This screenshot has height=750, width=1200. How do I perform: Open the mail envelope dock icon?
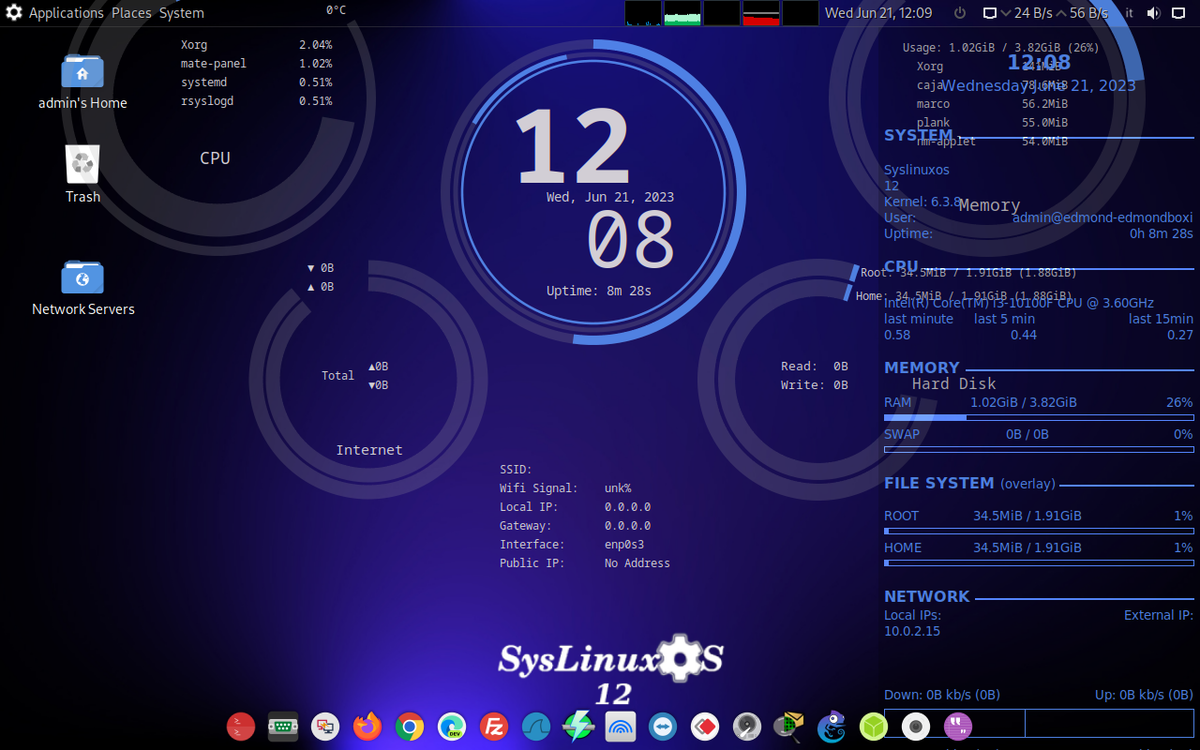(790, 726)
